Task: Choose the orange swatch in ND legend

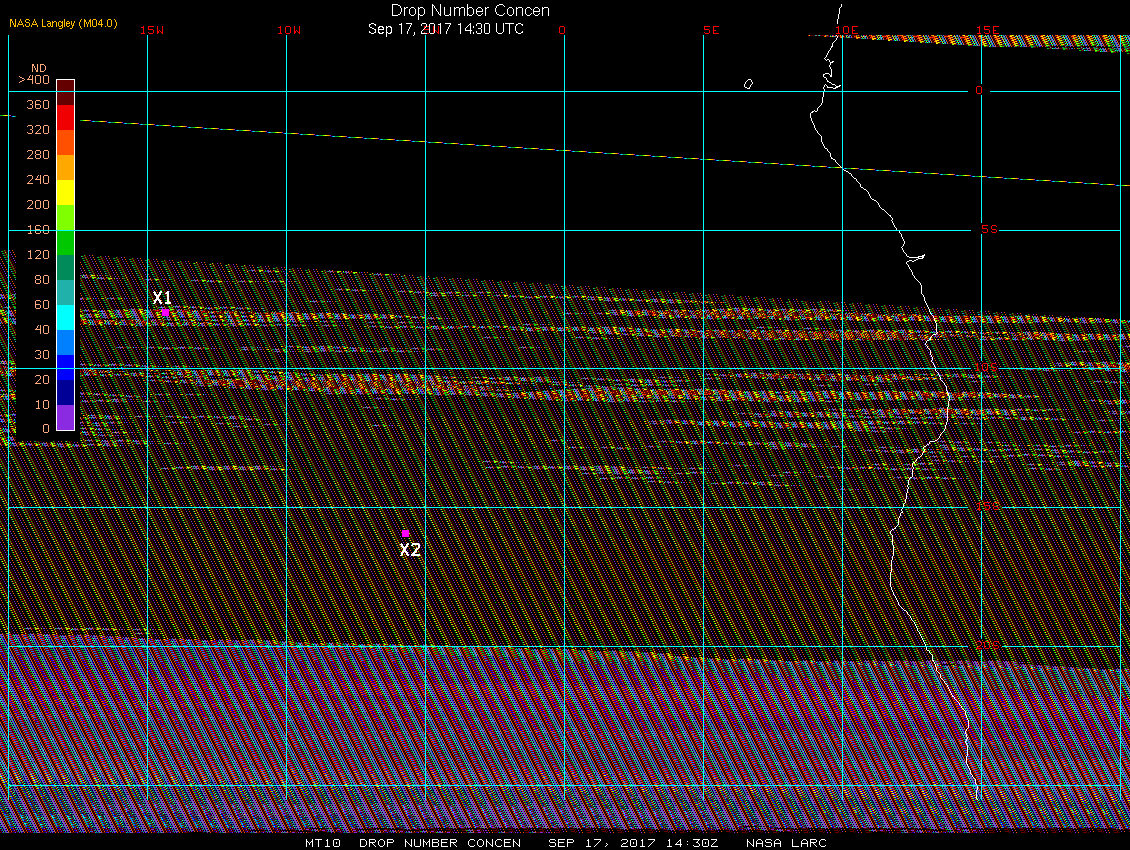Action: click(65, 167)
